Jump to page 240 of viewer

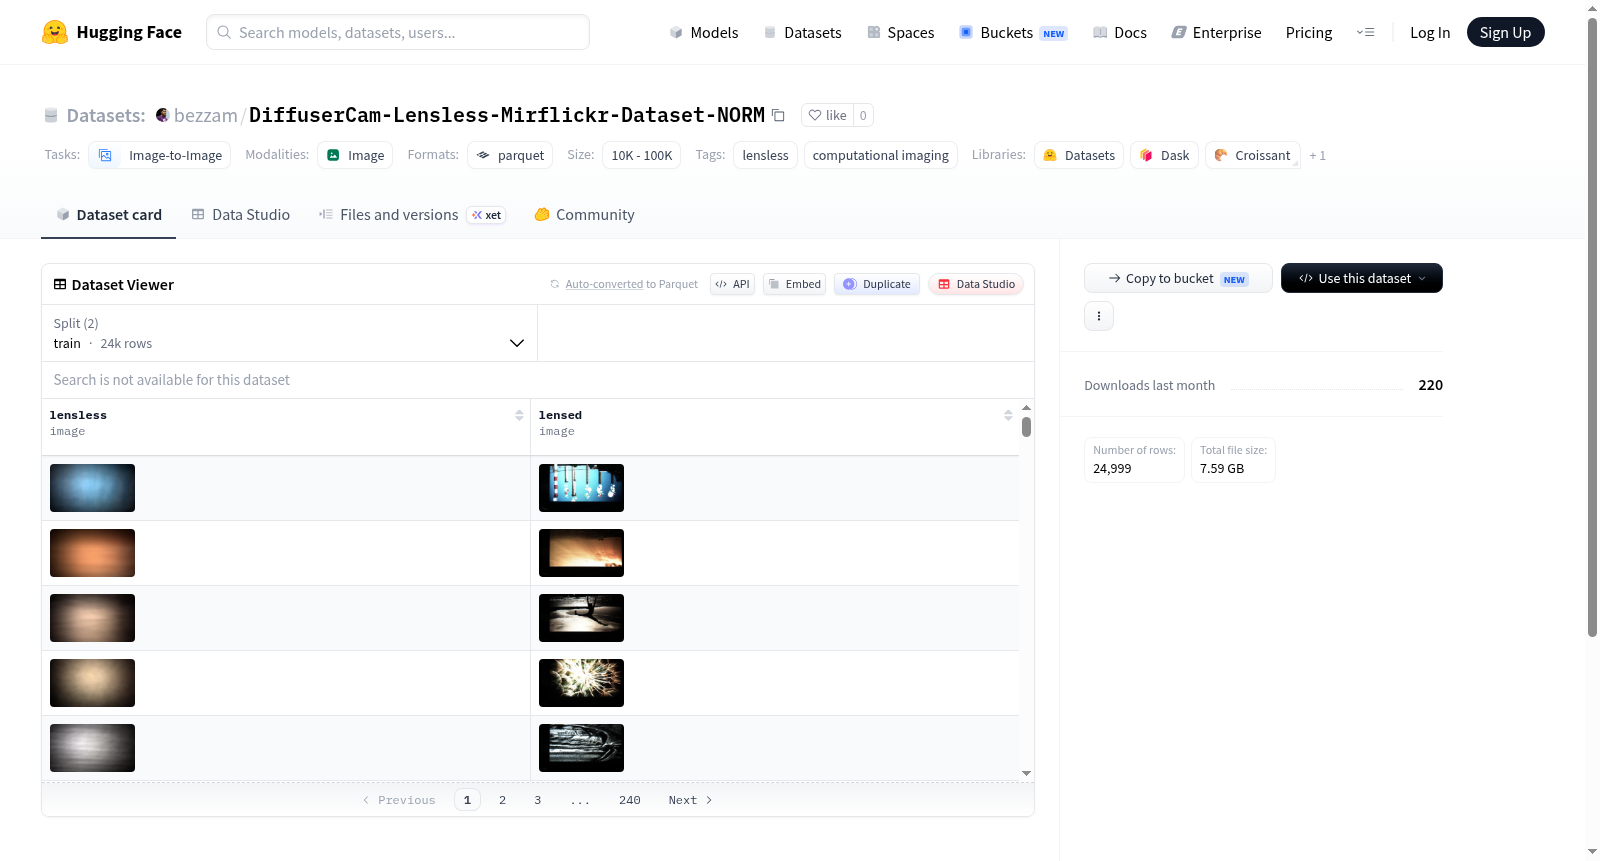pyautogui.click(x=629, y=800)
